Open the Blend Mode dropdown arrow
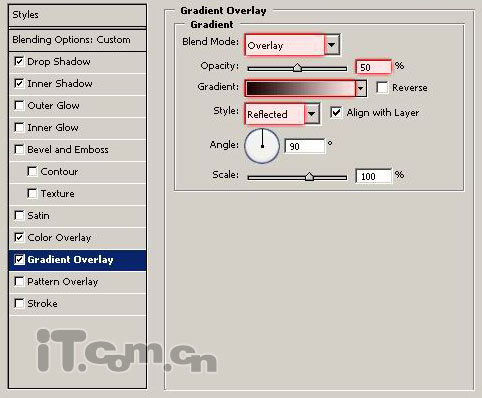 (332, 45)
